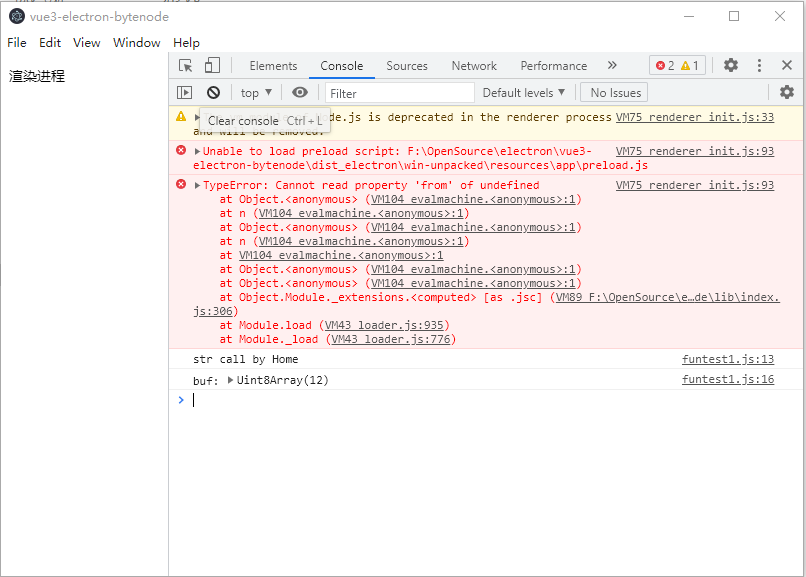Click the No Issues indicator button
Image resolution: width=806 pixels, height=577 pixels.
click(x=613, y=92)
